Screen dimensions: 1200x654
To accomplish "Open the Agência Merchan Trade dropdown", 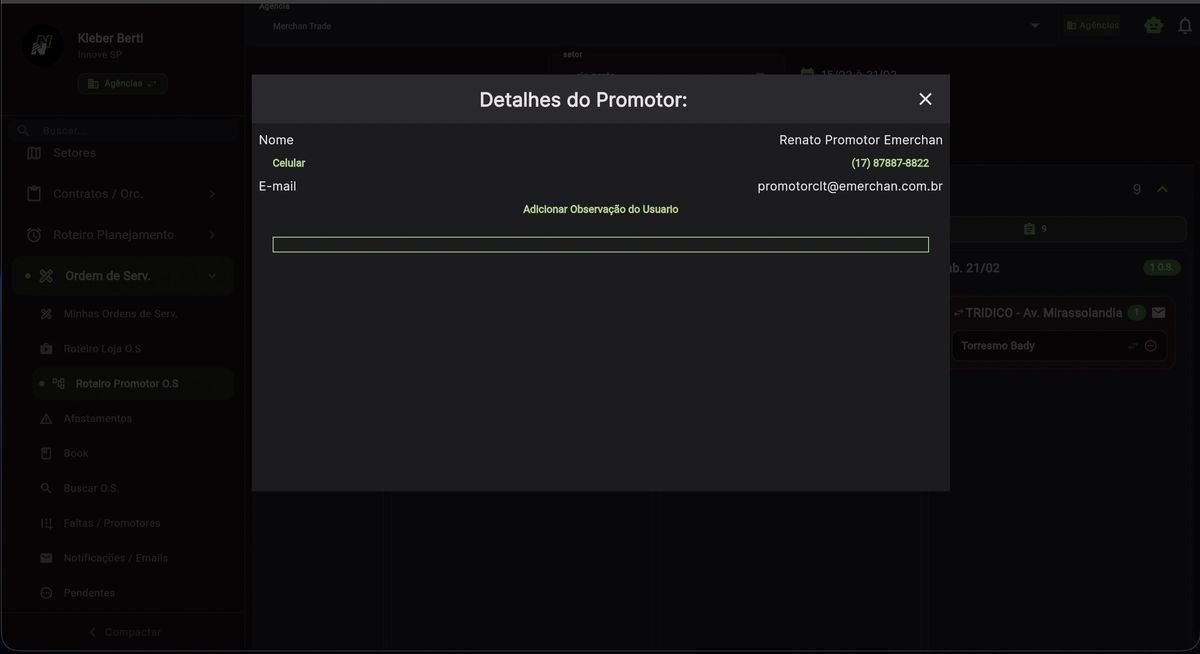I will pos(1034,26).
